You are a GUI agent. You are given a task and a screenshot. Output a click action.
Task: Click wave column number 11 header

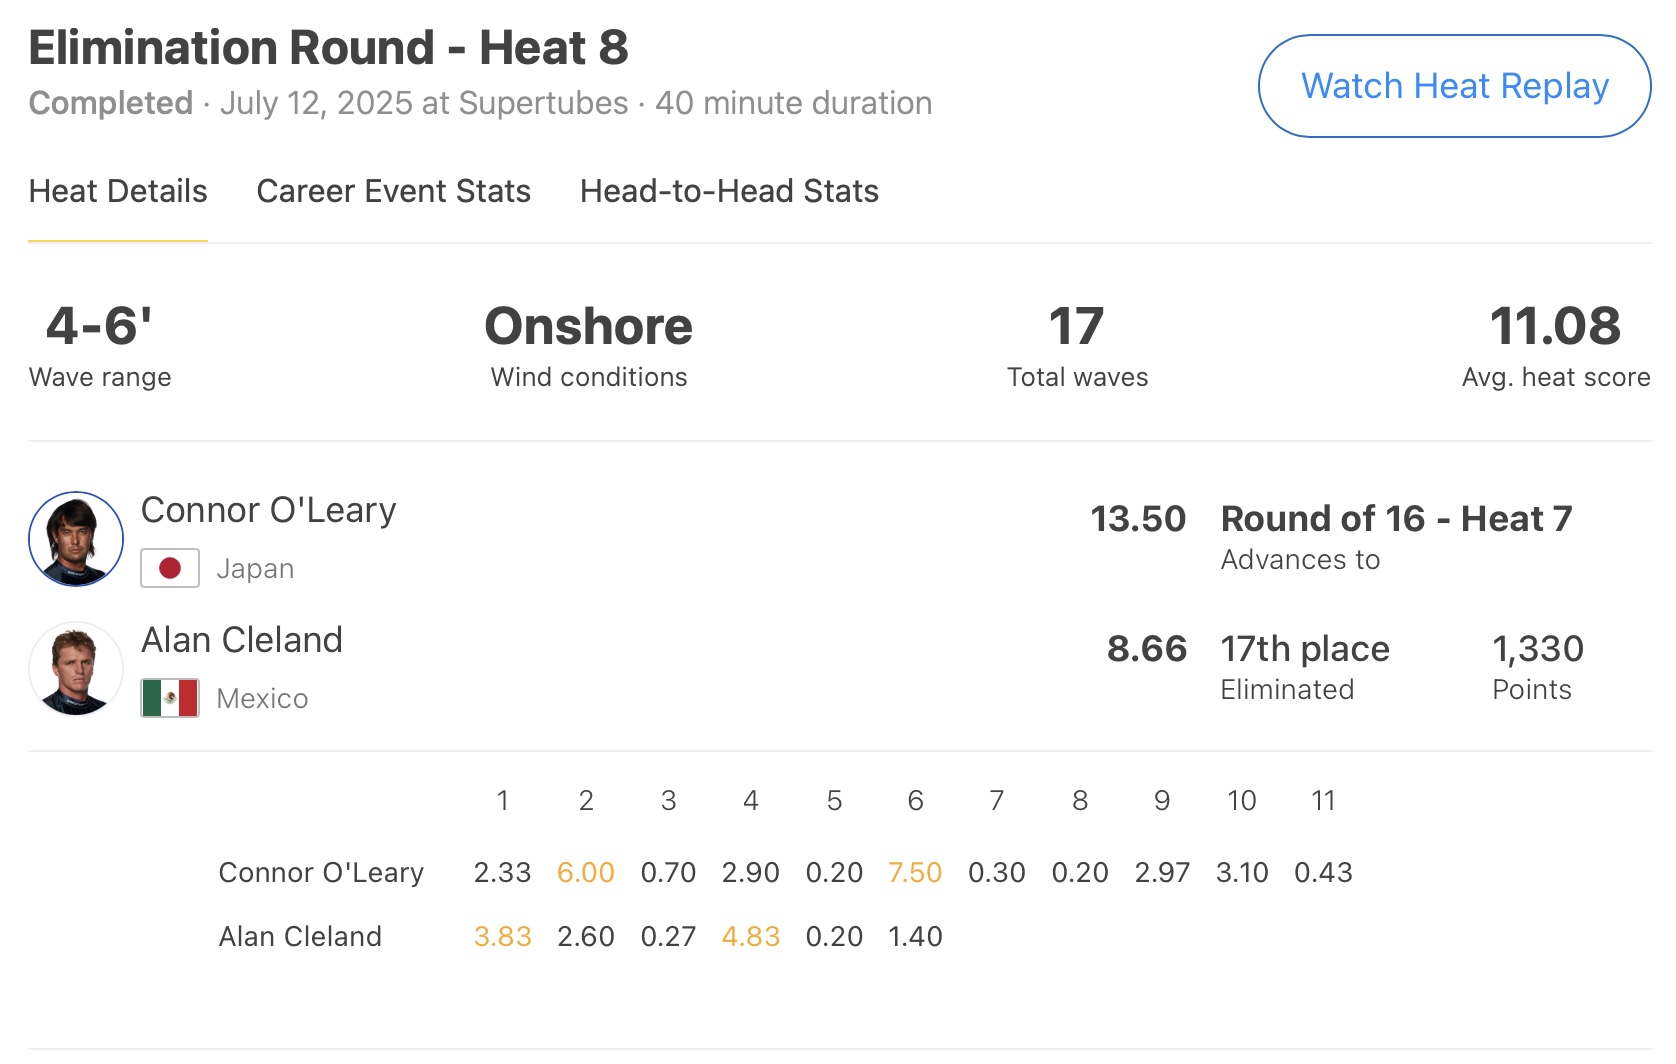(x=1323, y=801)
